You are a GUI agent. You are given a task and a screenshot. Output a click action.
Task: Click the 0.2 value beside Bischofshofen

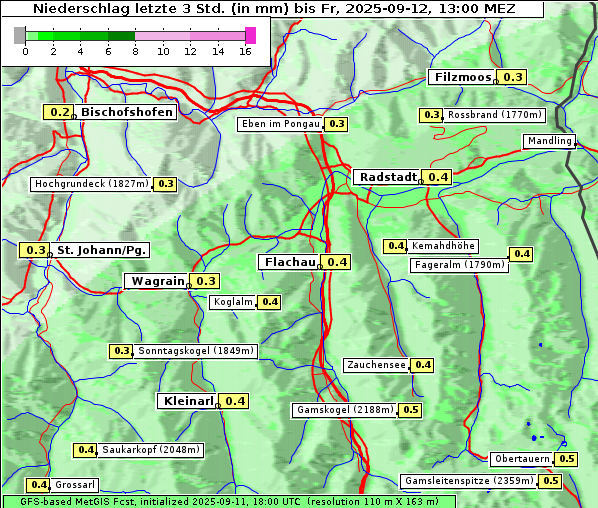pyautogui.click(x=59, y=112)
